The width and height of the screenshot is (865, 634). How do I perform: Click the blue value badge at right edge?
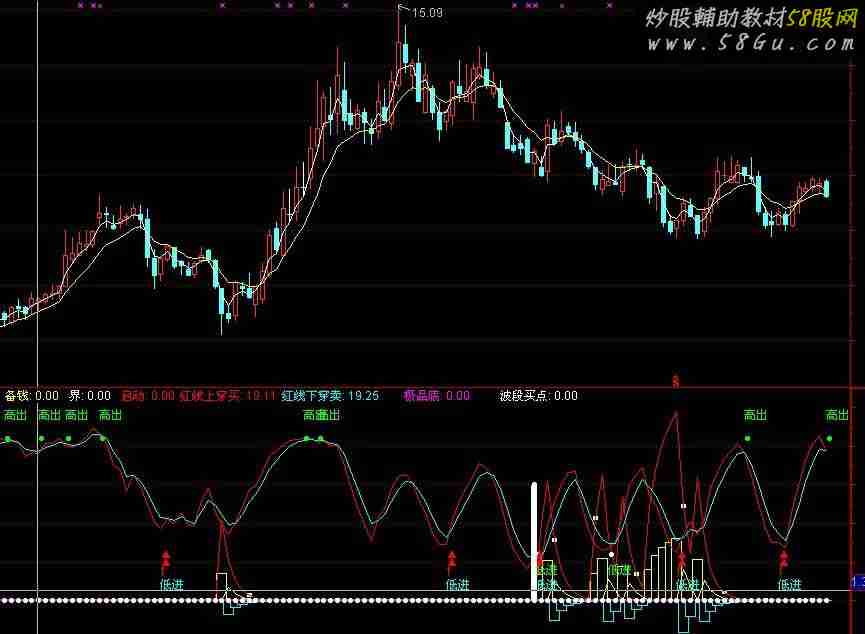(857, 582)
